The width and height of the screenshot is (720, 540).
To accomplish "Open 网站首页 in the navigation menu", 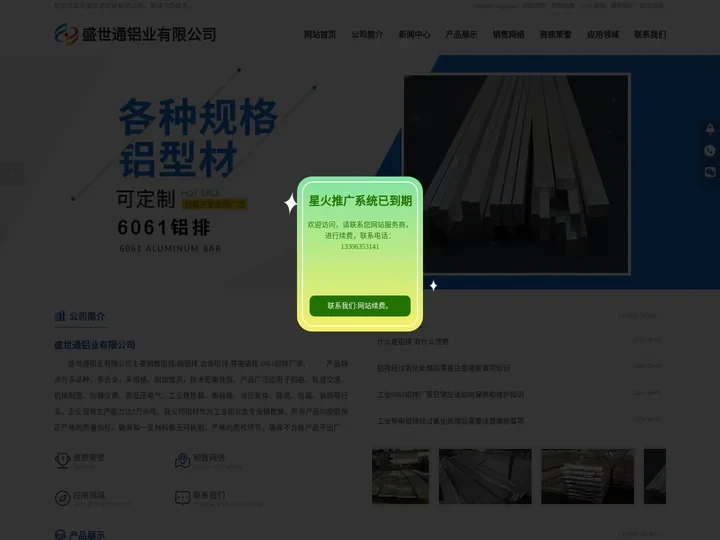I will pos(320,34).
